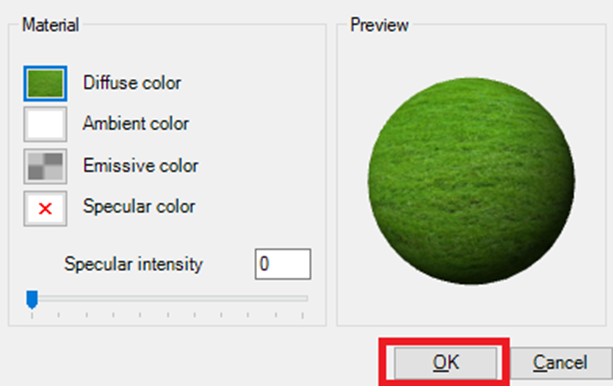The height and width of the screenshot is (386, 613).
Task: Dismiss the dialog with Cancel
Action: [561, 363]
